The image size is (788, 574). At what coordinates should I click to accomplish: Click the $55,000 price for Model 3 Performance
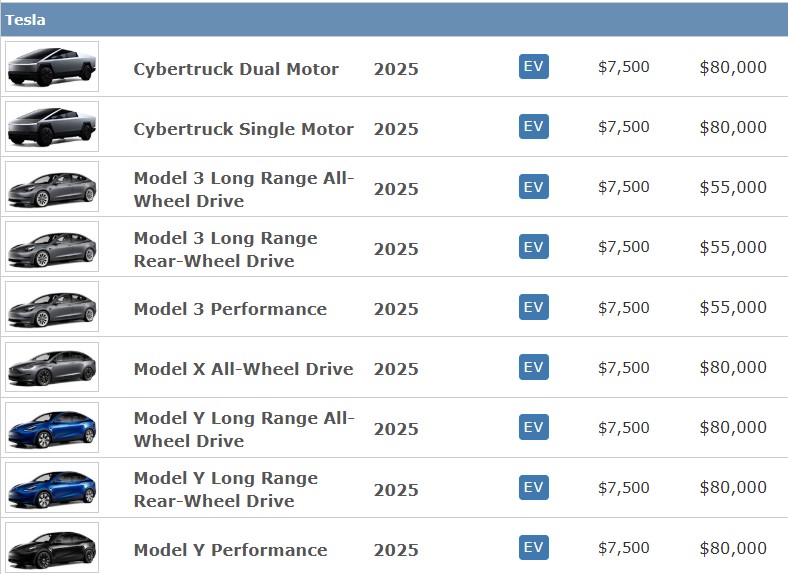[x=733, y=307]
